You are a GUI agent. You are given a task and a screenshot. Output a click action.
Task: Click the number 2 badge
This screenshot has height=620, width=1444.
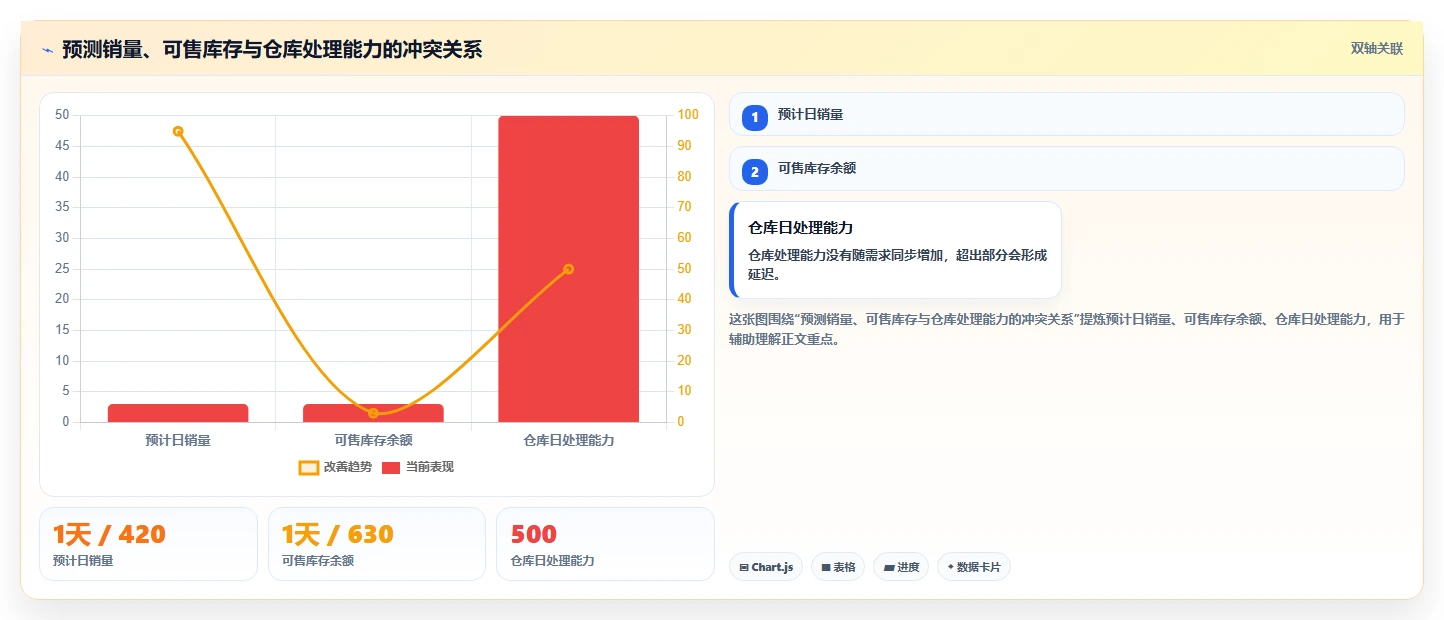(755, 171)
